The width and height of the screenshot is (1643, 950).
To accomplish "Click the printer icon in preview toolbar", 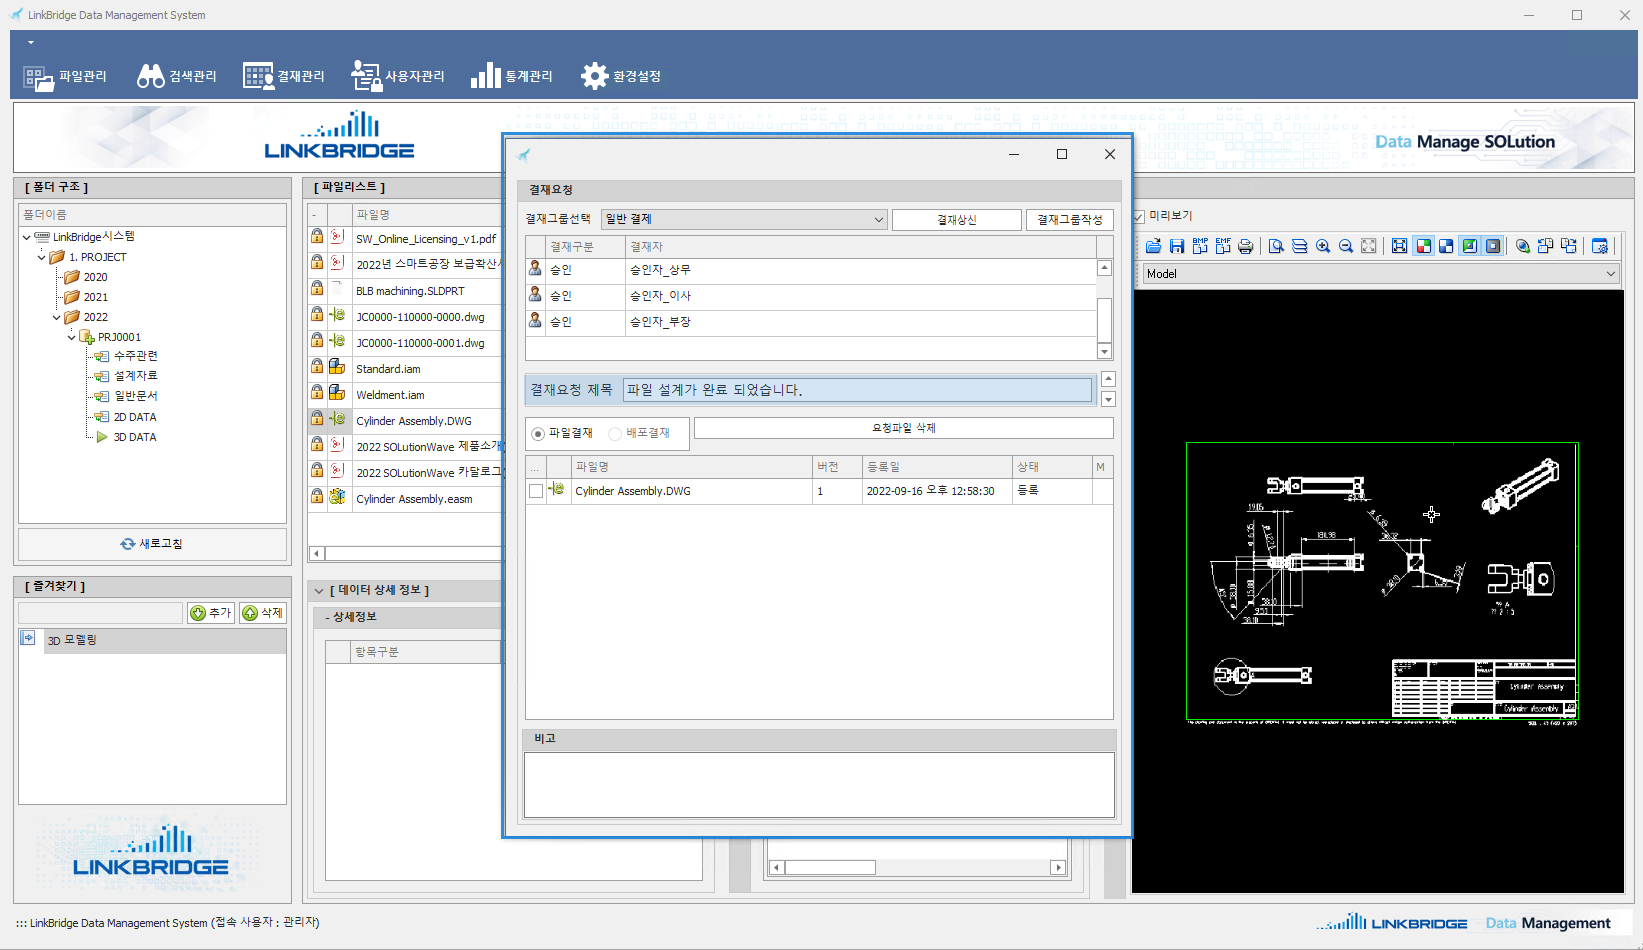I will tap(1246, 246).
